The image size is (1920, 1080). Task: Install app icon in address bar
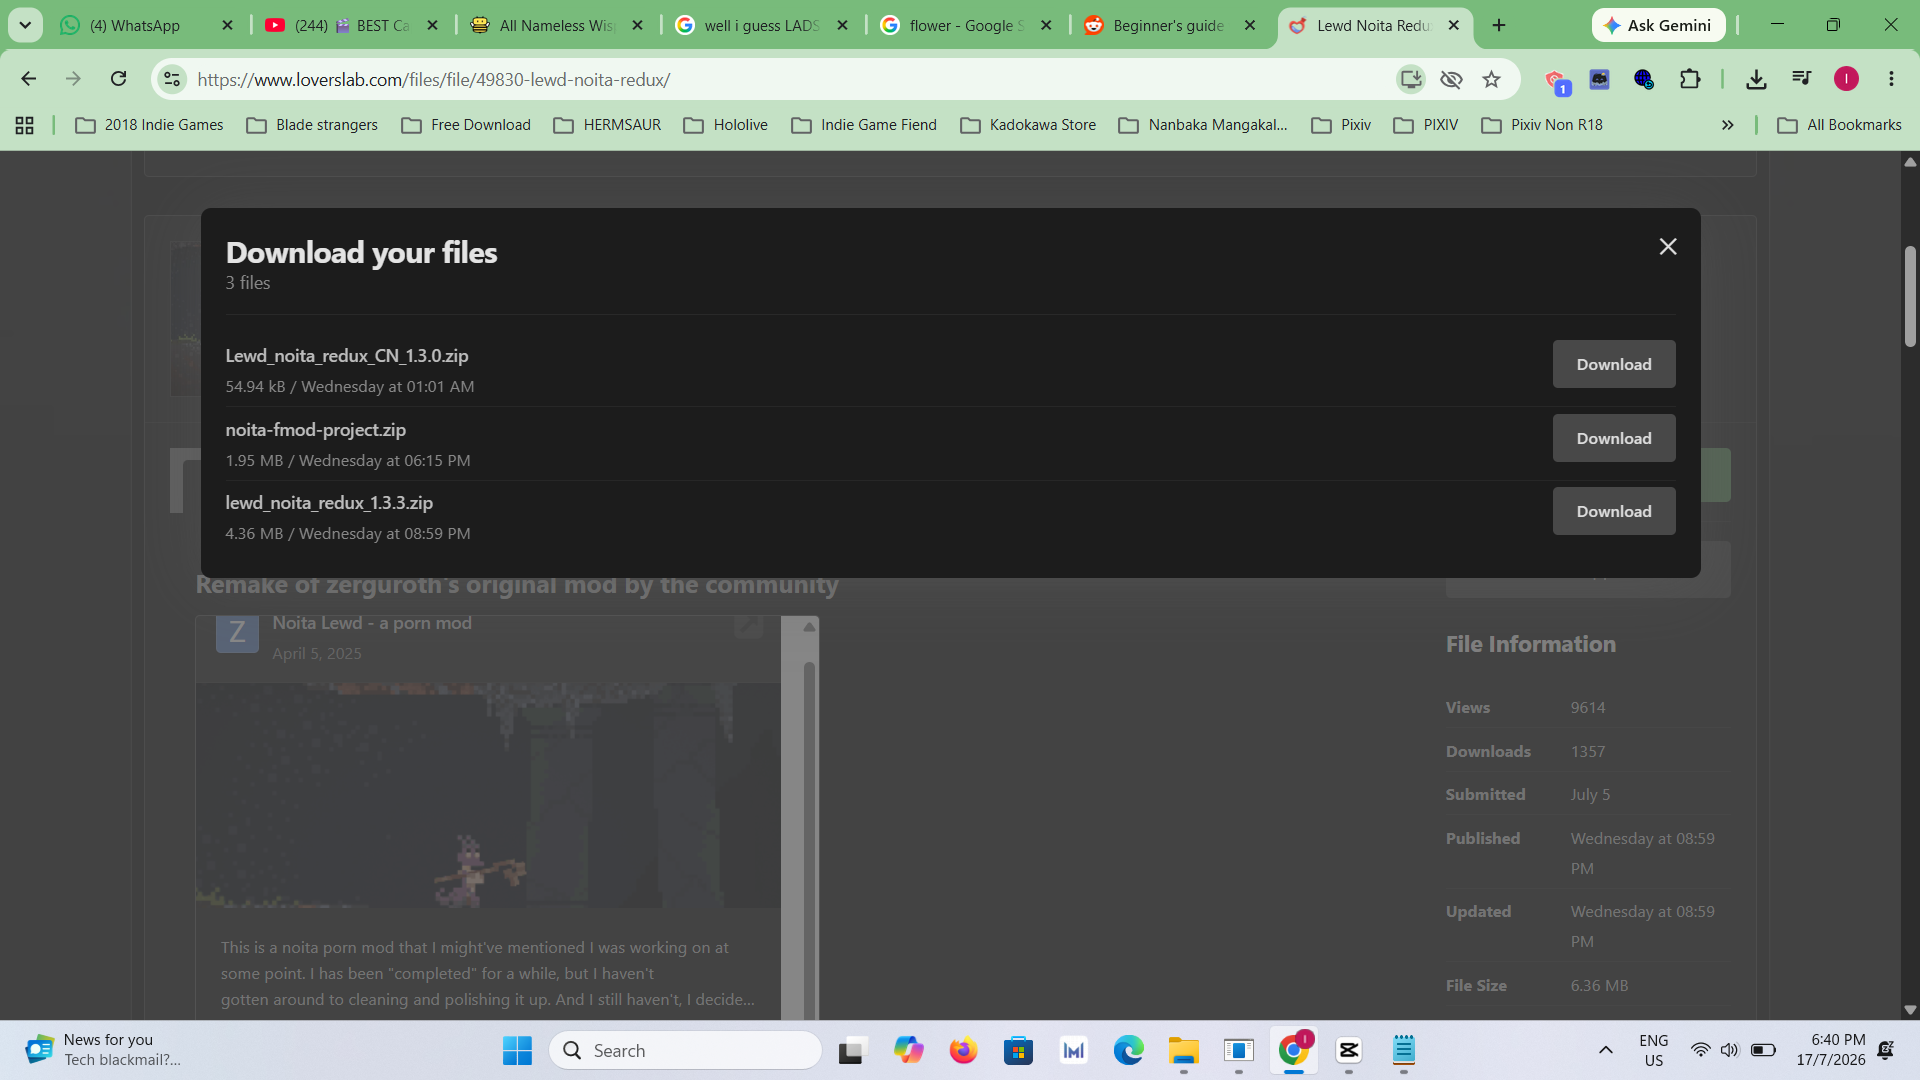[1410, 79]
